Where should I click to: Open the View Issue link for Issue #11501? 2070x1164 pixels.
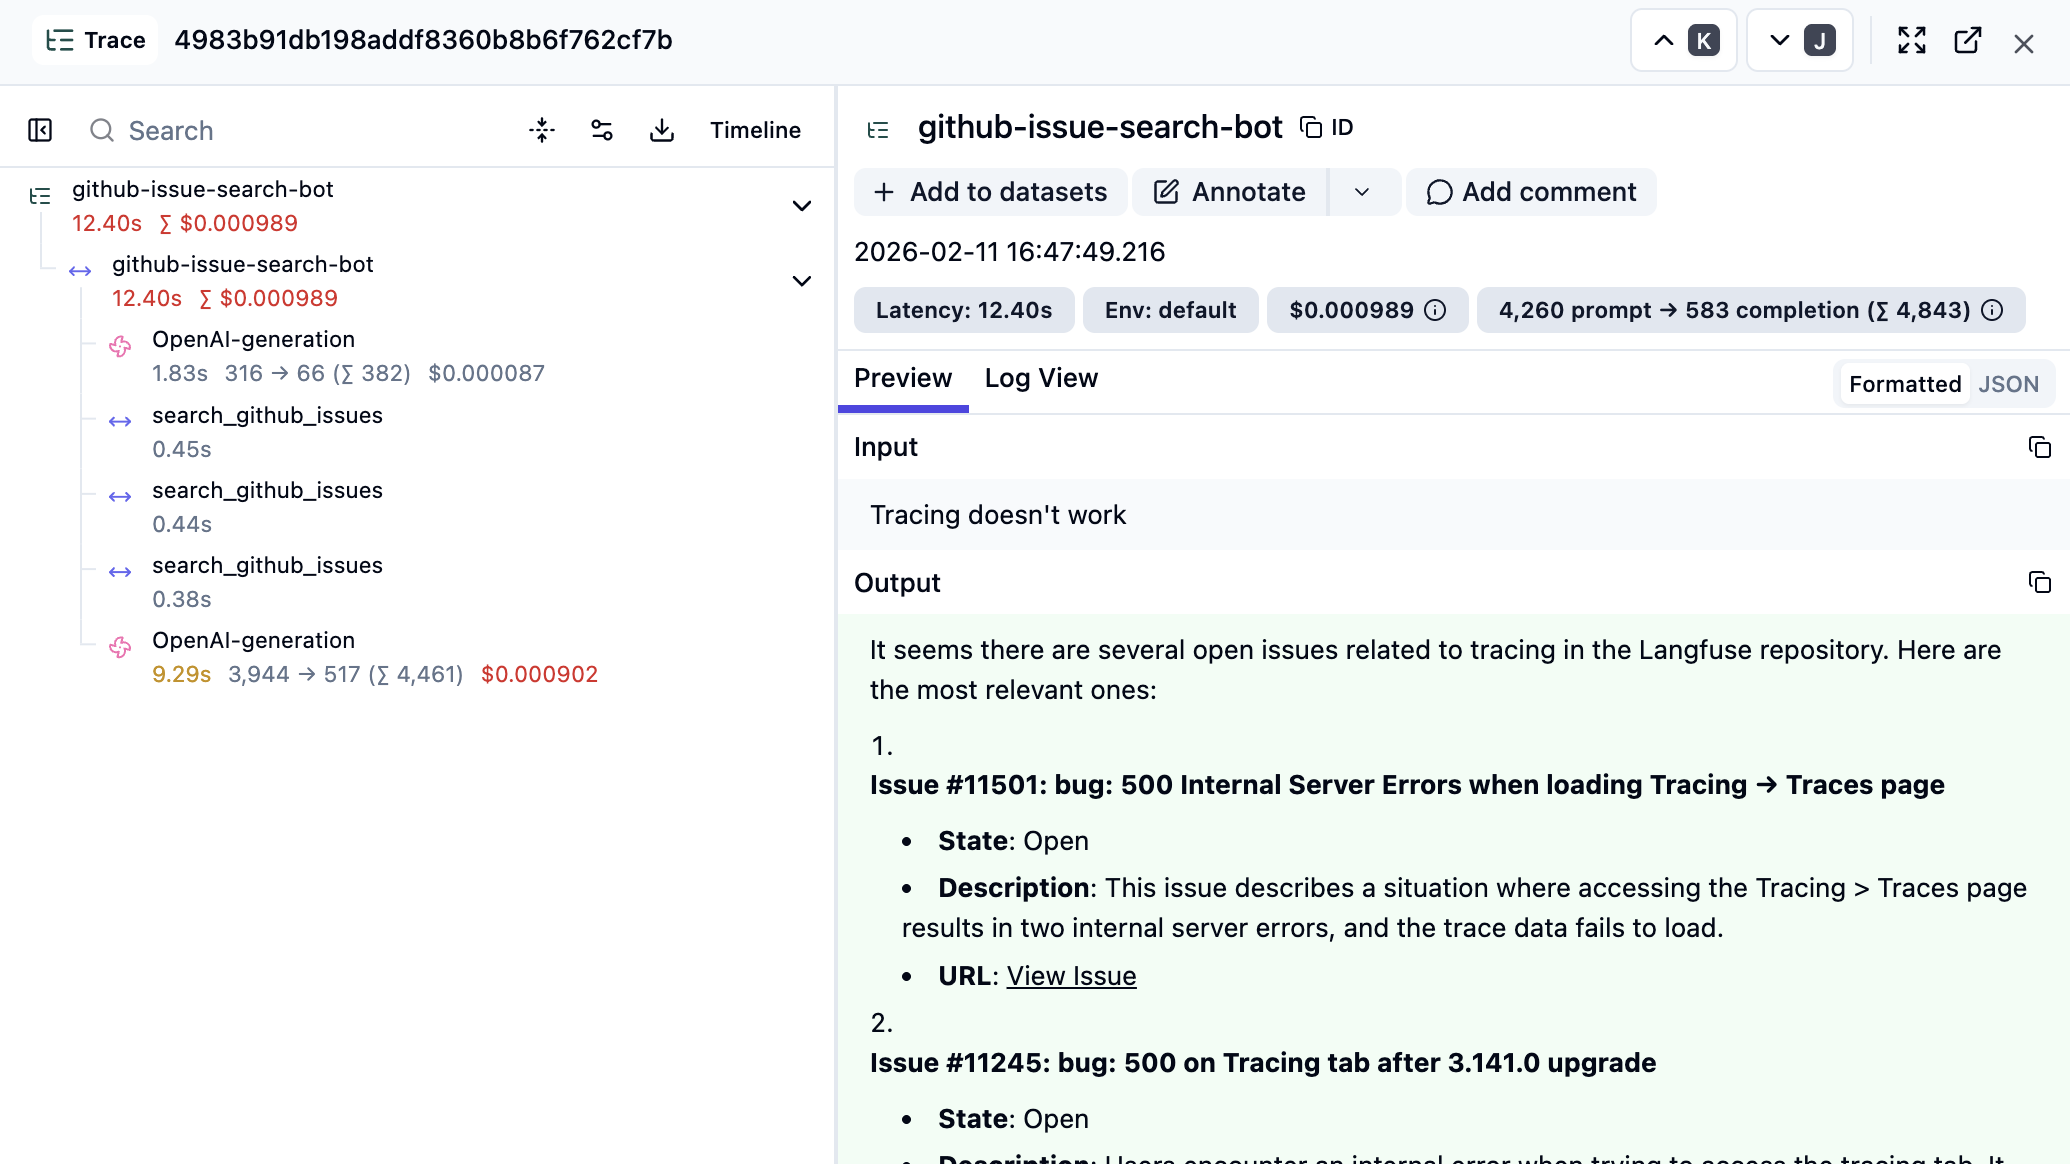1071,975
